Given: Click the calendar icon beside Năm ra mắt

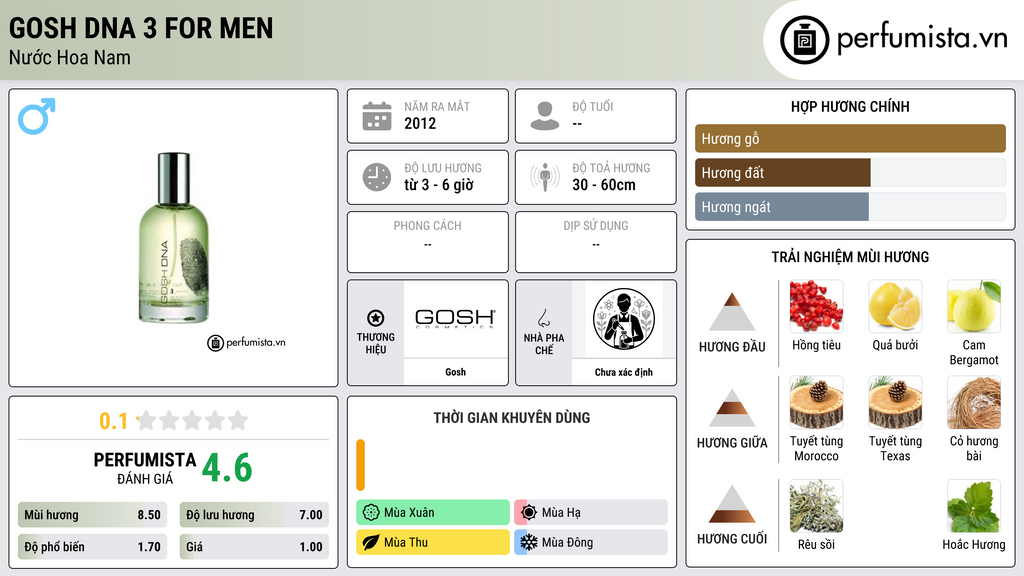Looking at the screenshot, I should (377, 116).
